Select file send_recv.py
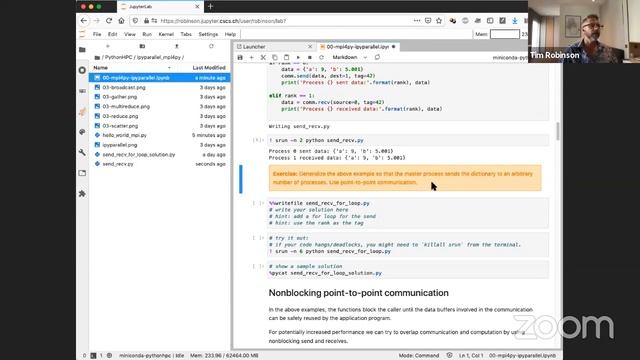Viewport: 640px width, 360px height. tap(160, 164)
